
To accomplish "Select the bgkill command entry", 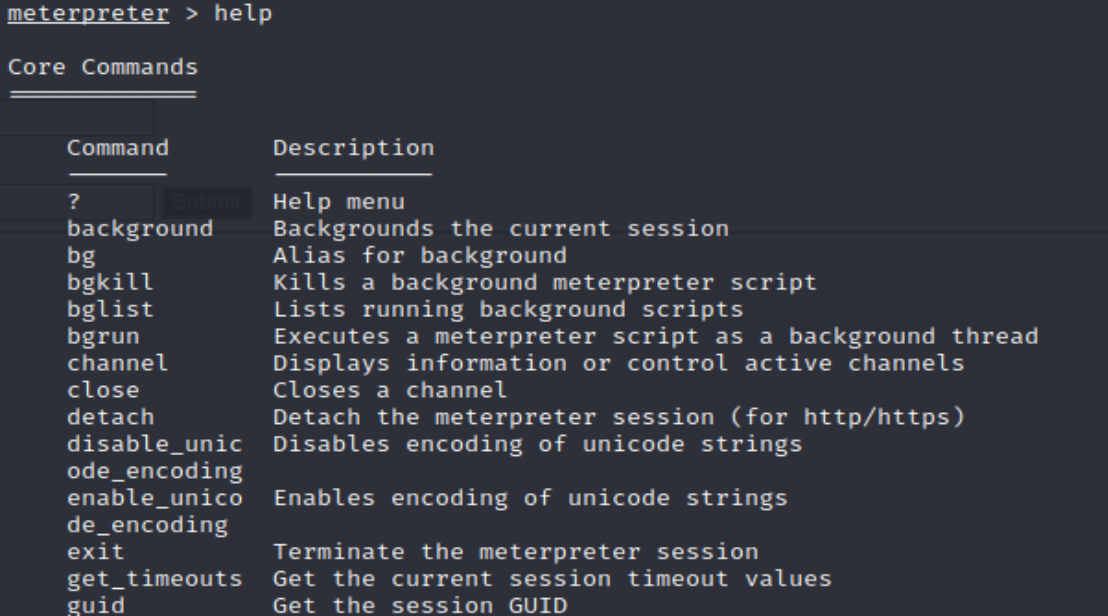I will click(110, 283).
